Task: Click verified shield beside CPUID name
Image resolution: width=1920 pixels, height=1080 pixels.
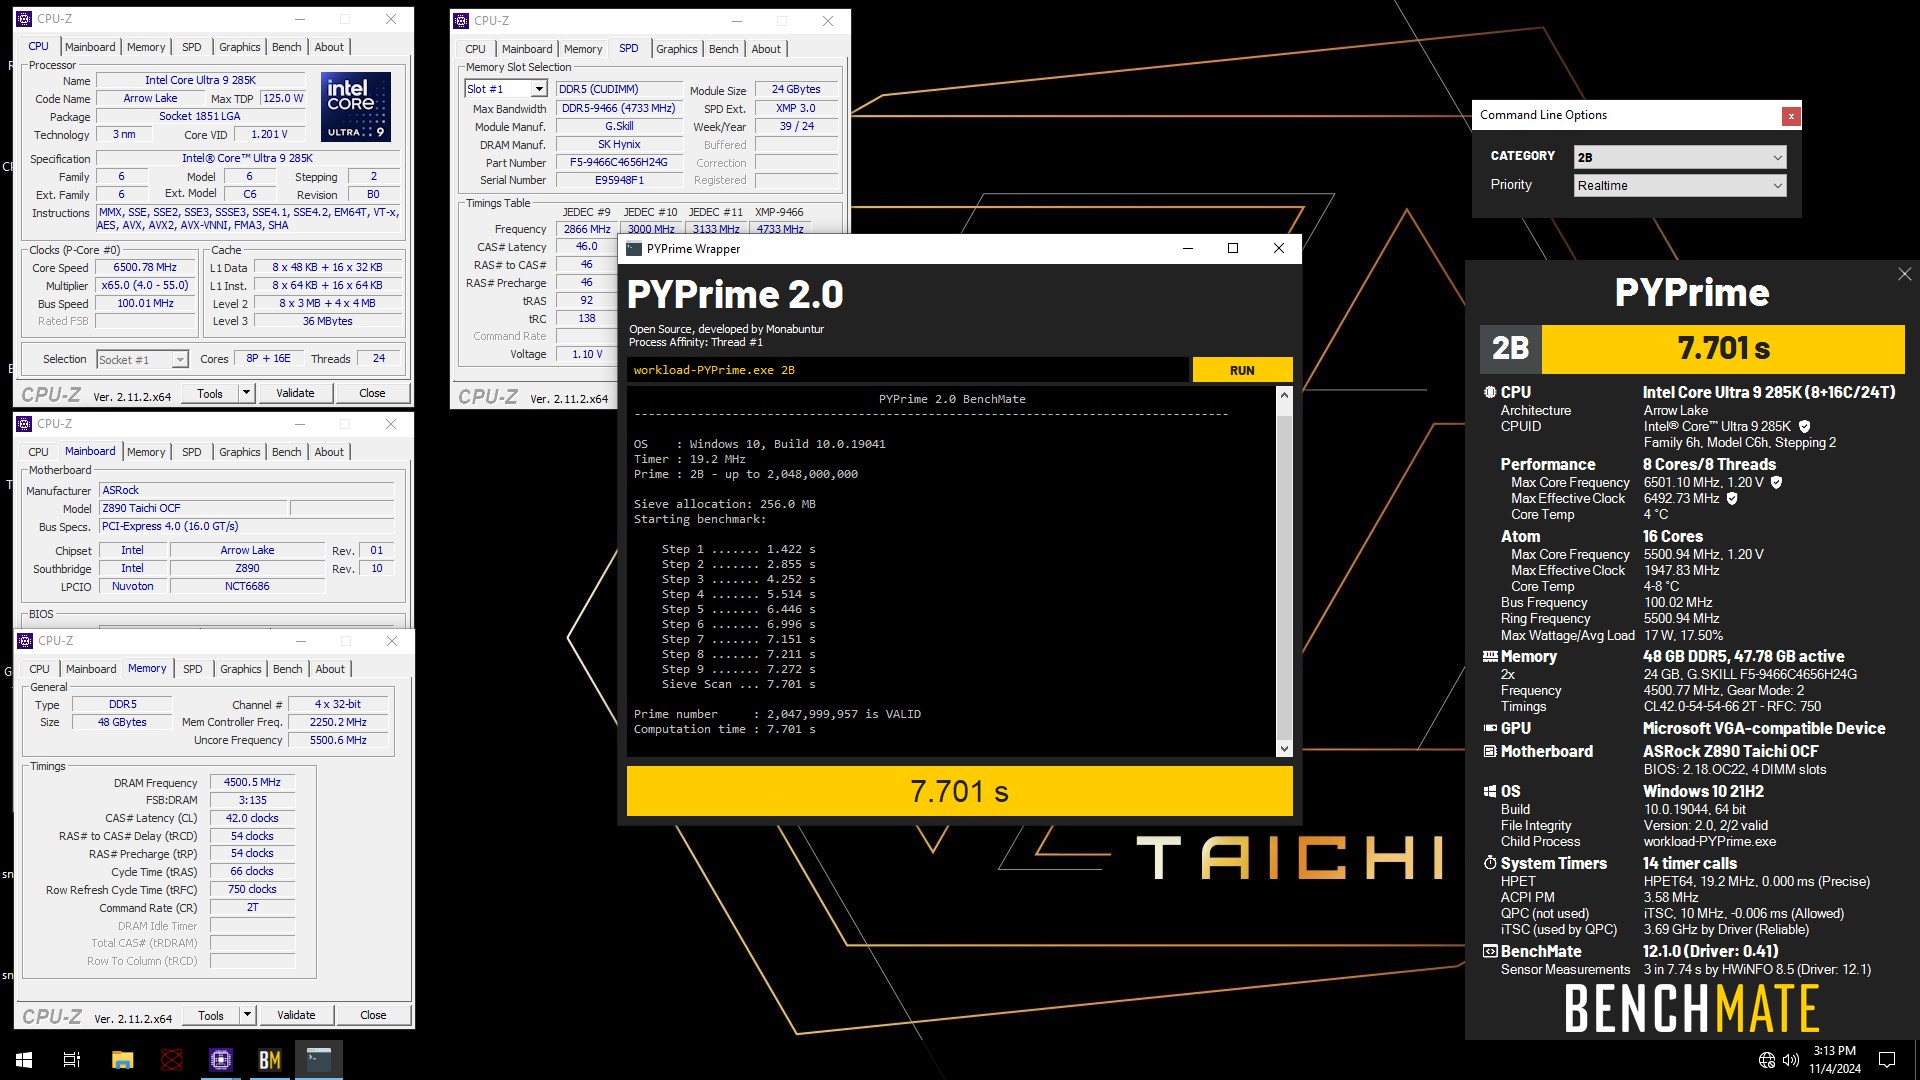Action: (1804, 427)
